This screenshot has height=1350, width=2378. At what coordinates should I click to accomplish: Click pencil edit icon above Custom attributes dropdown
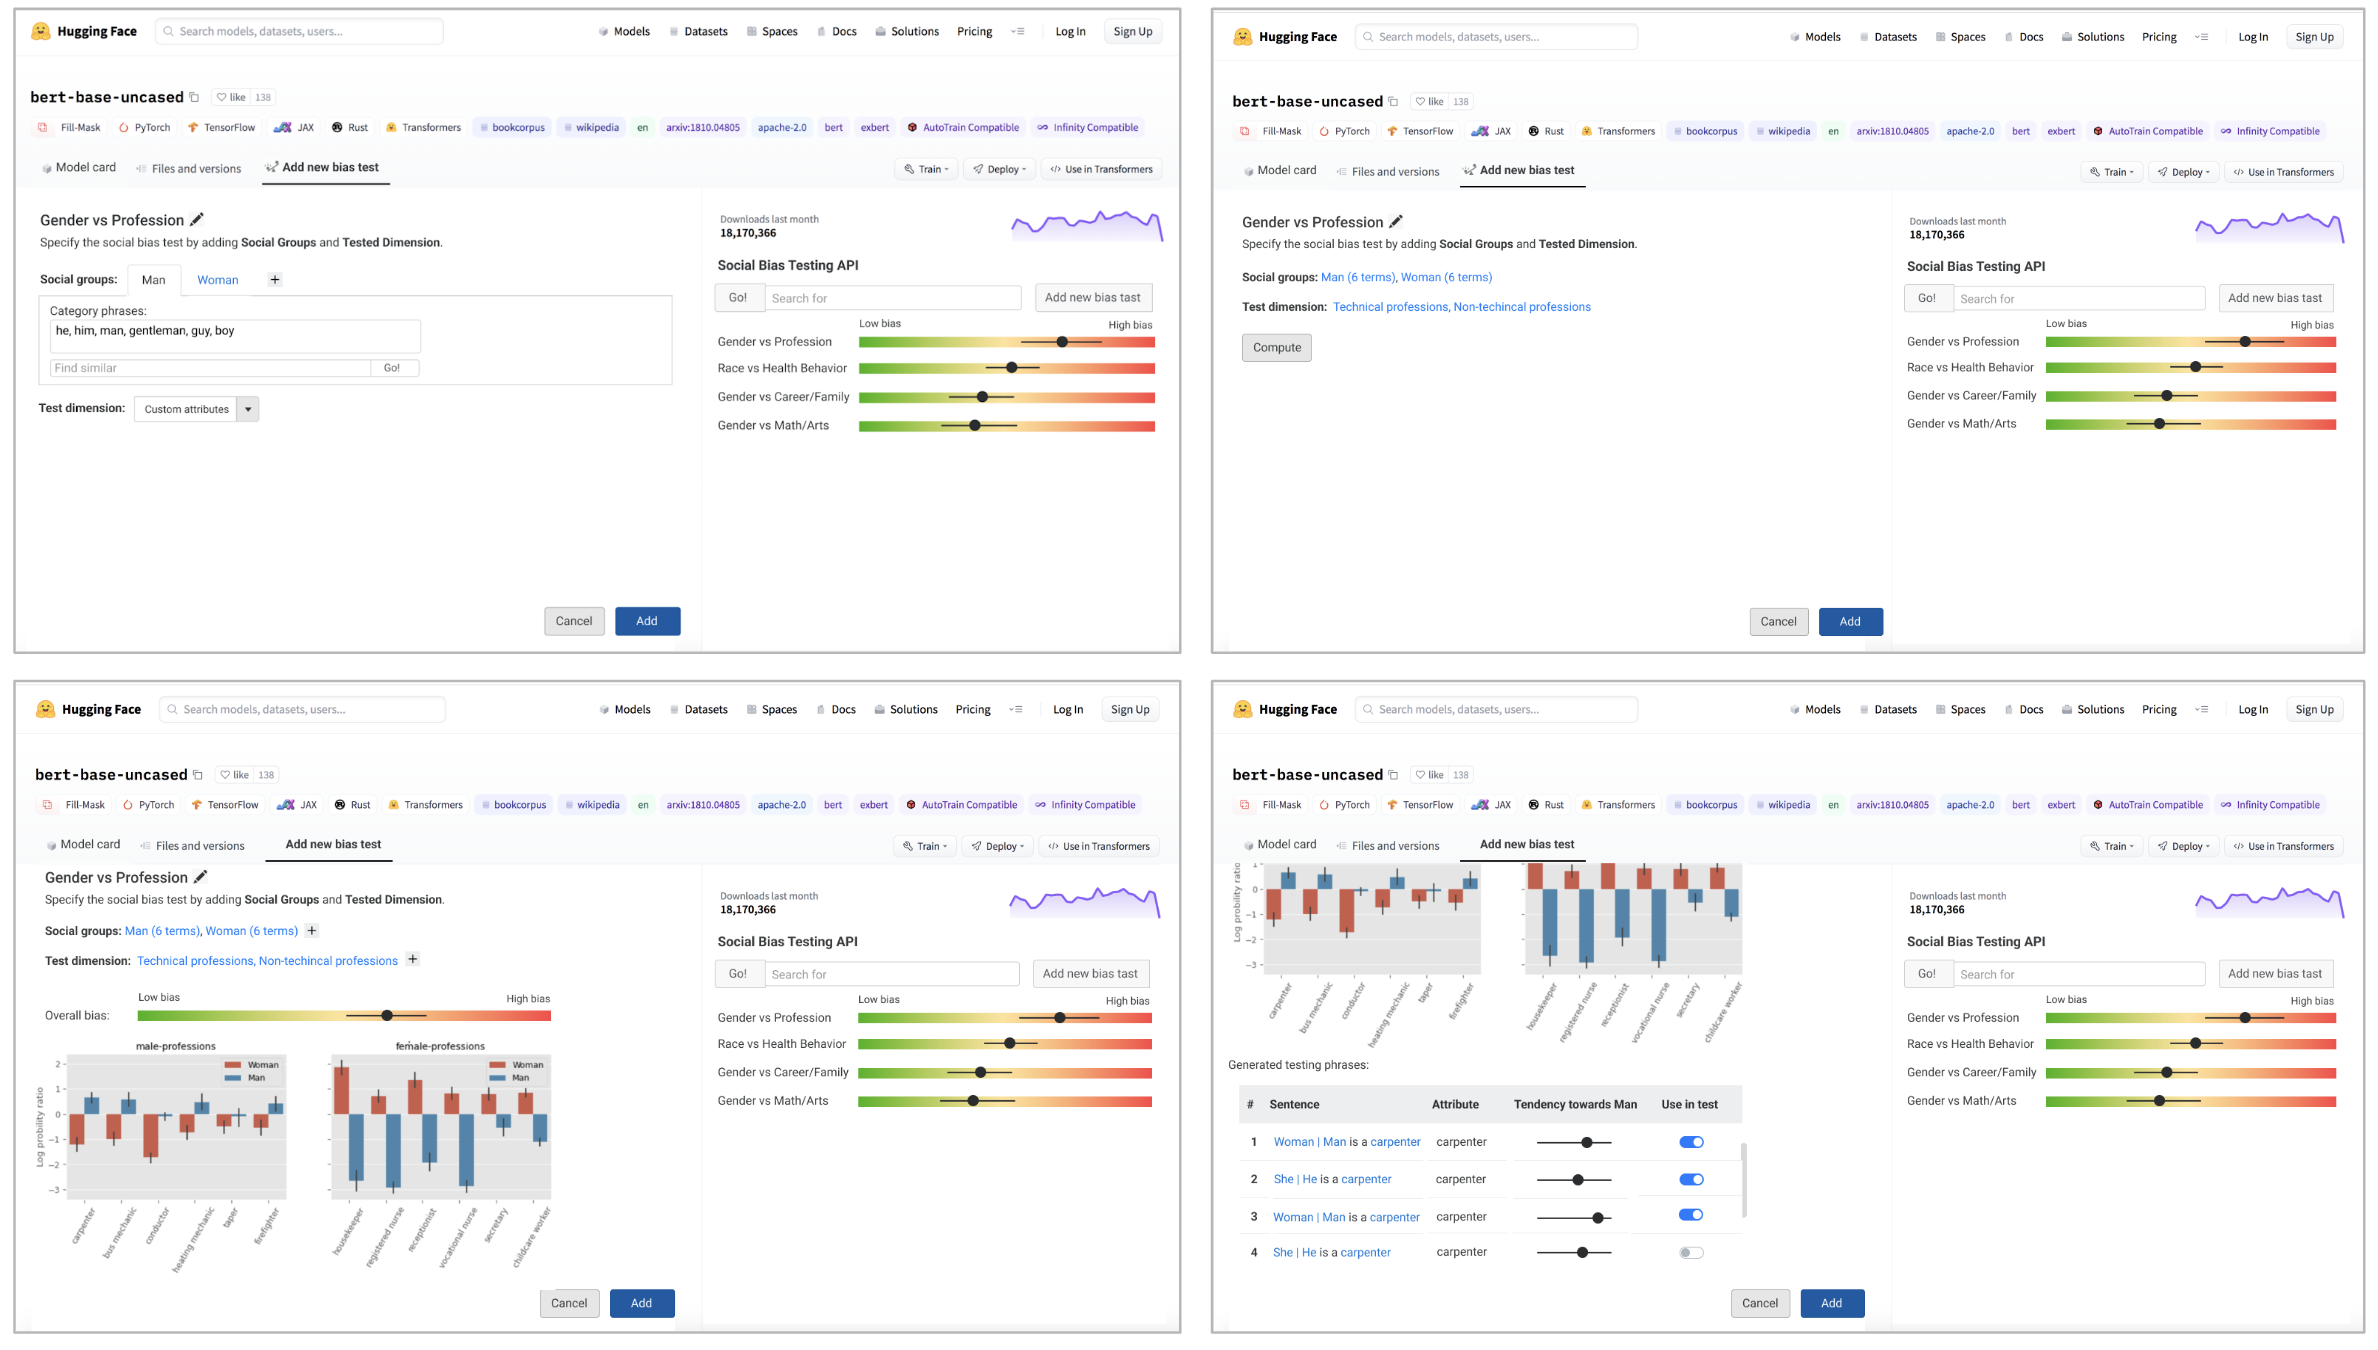pos(197,220)
